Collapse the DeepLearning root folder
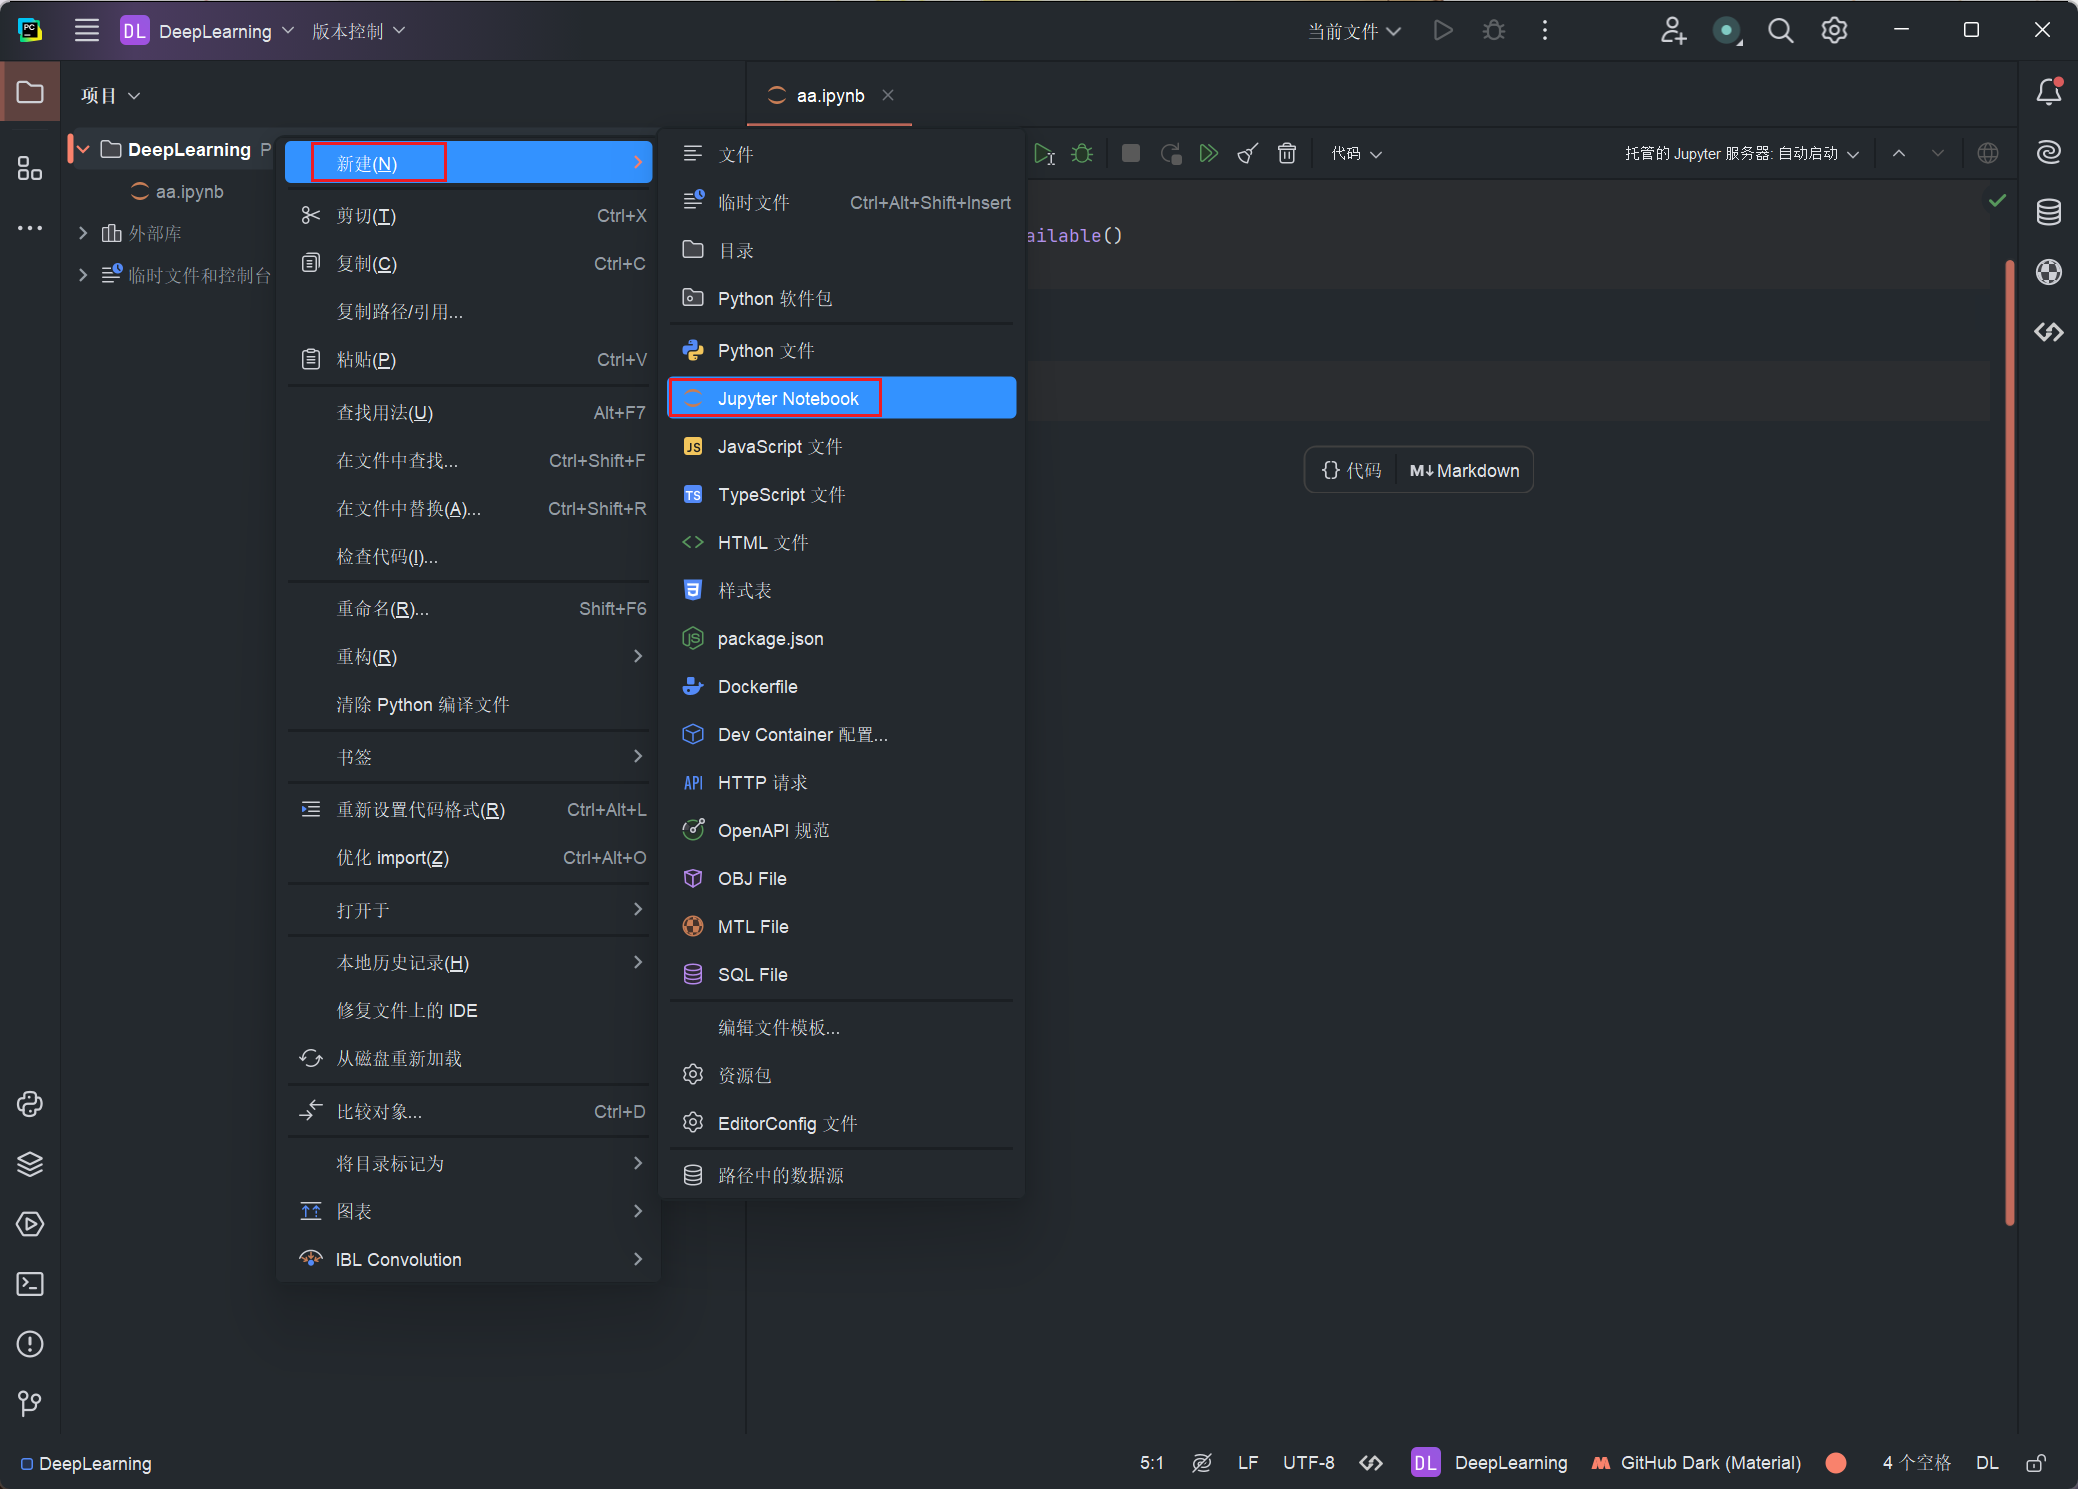Viewport: 2078px width, 1489px height. pos(84,150)
